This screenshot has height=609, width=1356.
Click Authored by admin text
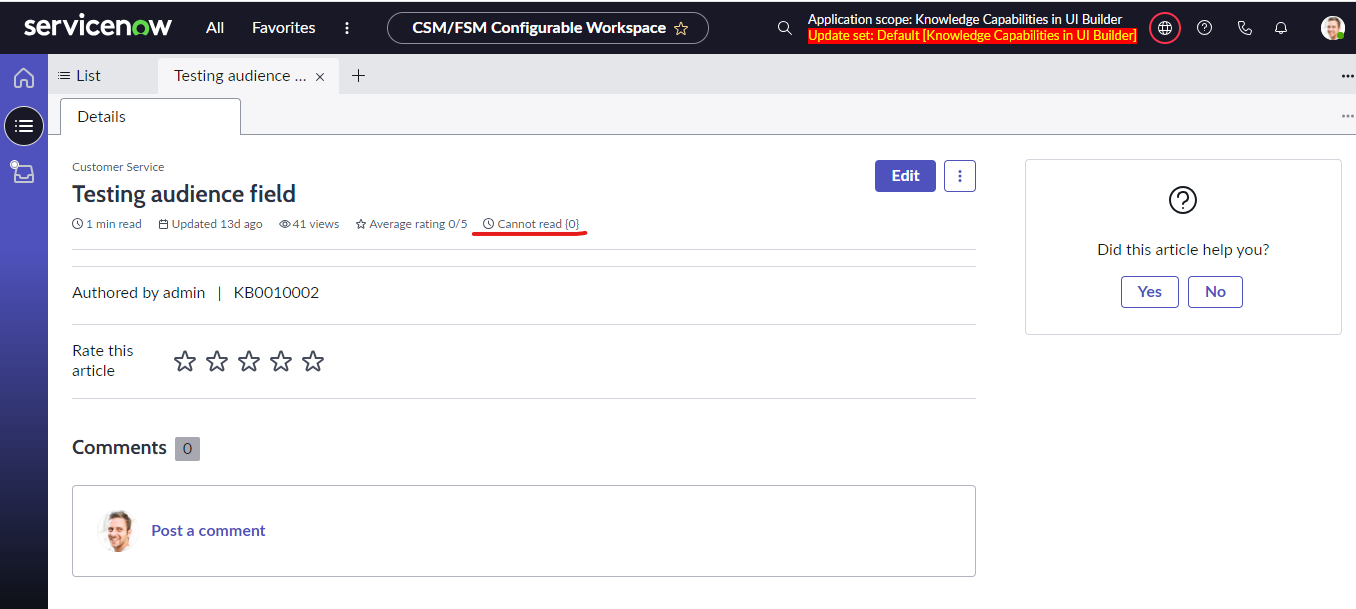tap(138, 293)
